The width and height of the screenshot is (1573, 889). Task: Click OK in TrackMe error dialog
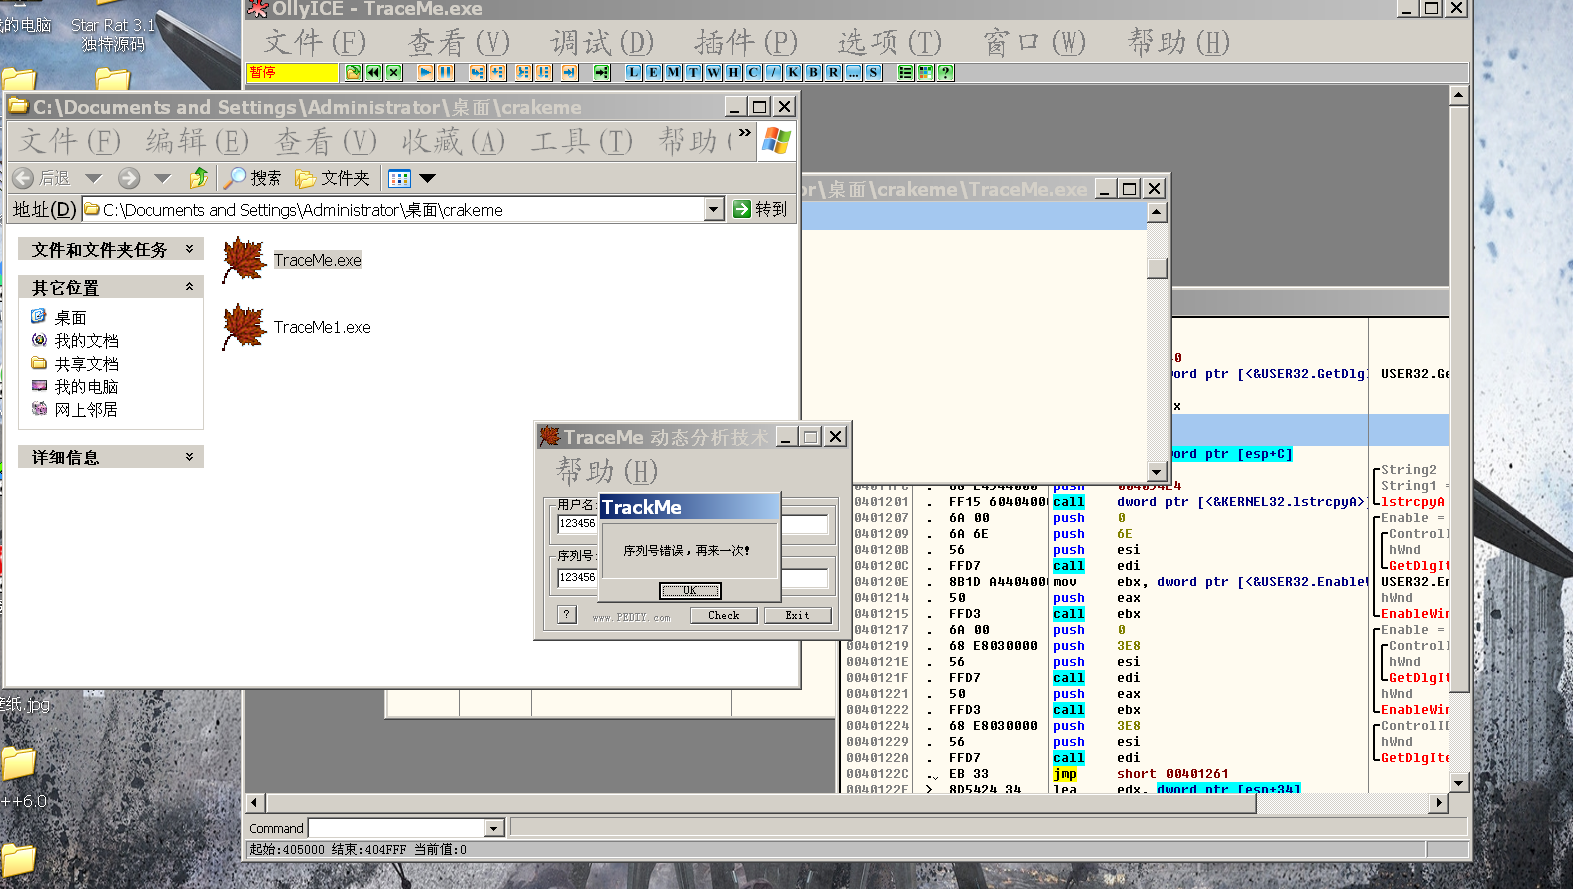point(690,591)
